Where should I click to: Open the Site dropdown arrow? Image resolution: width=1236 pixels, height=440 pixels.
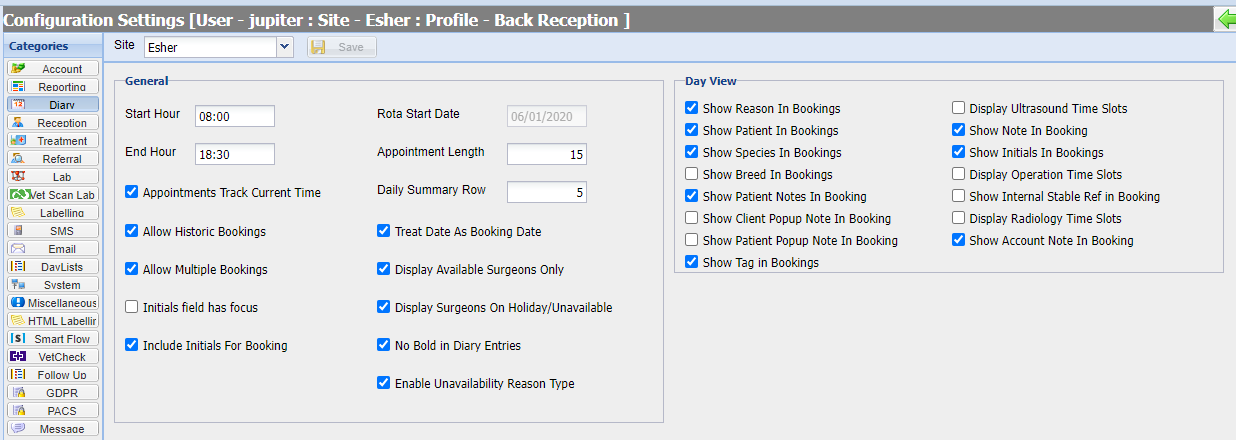(284, 46)
